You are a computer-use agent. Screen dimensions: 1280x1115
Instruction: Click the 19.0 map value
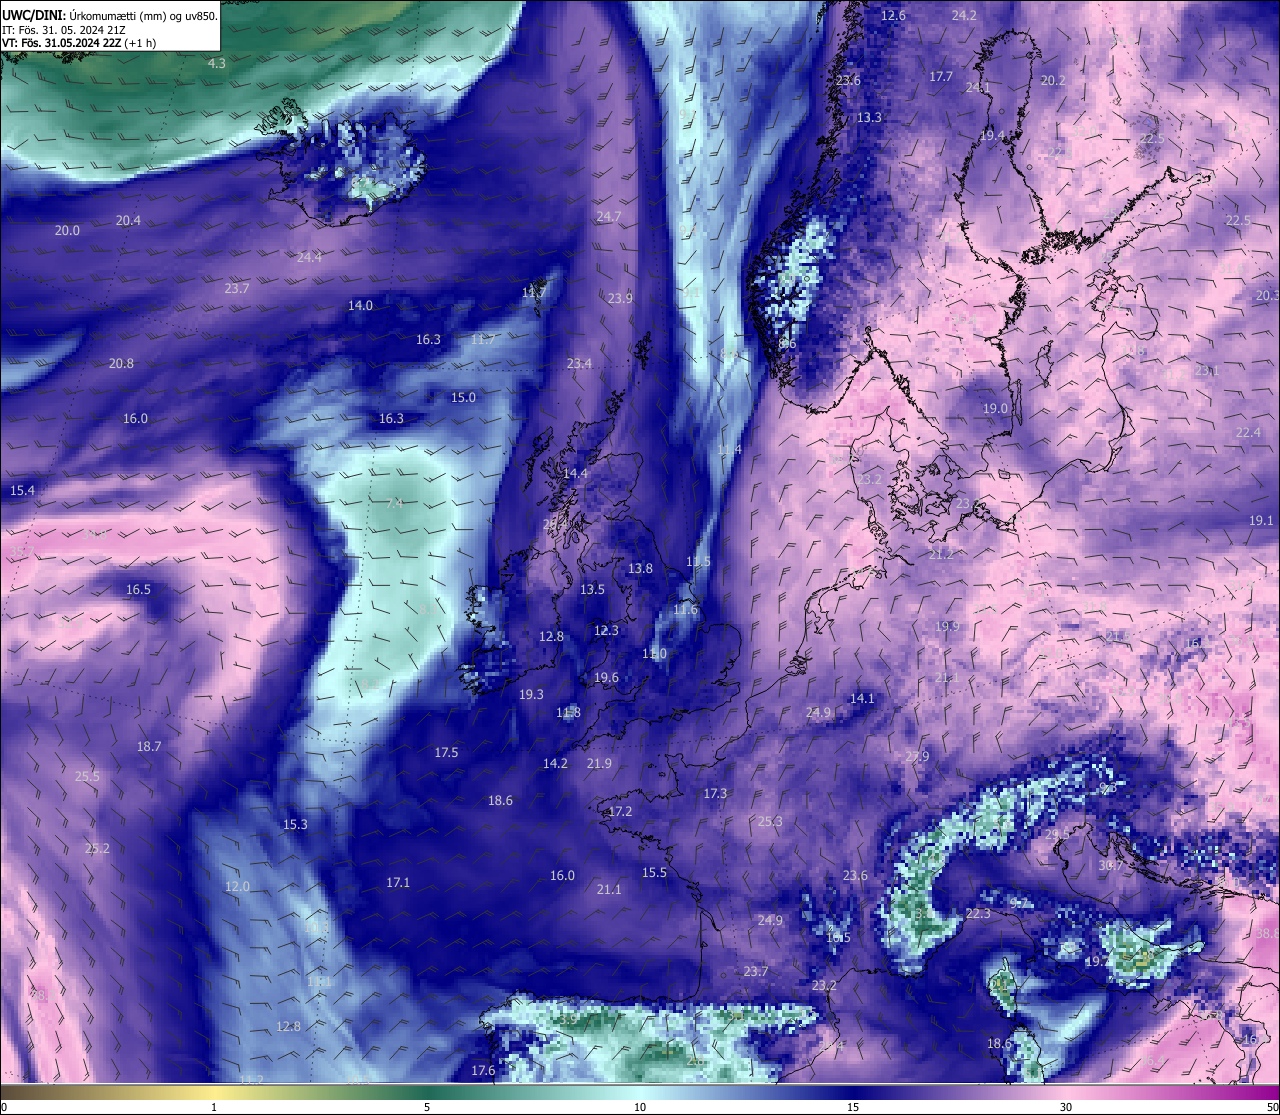click(x=995, y=408)
